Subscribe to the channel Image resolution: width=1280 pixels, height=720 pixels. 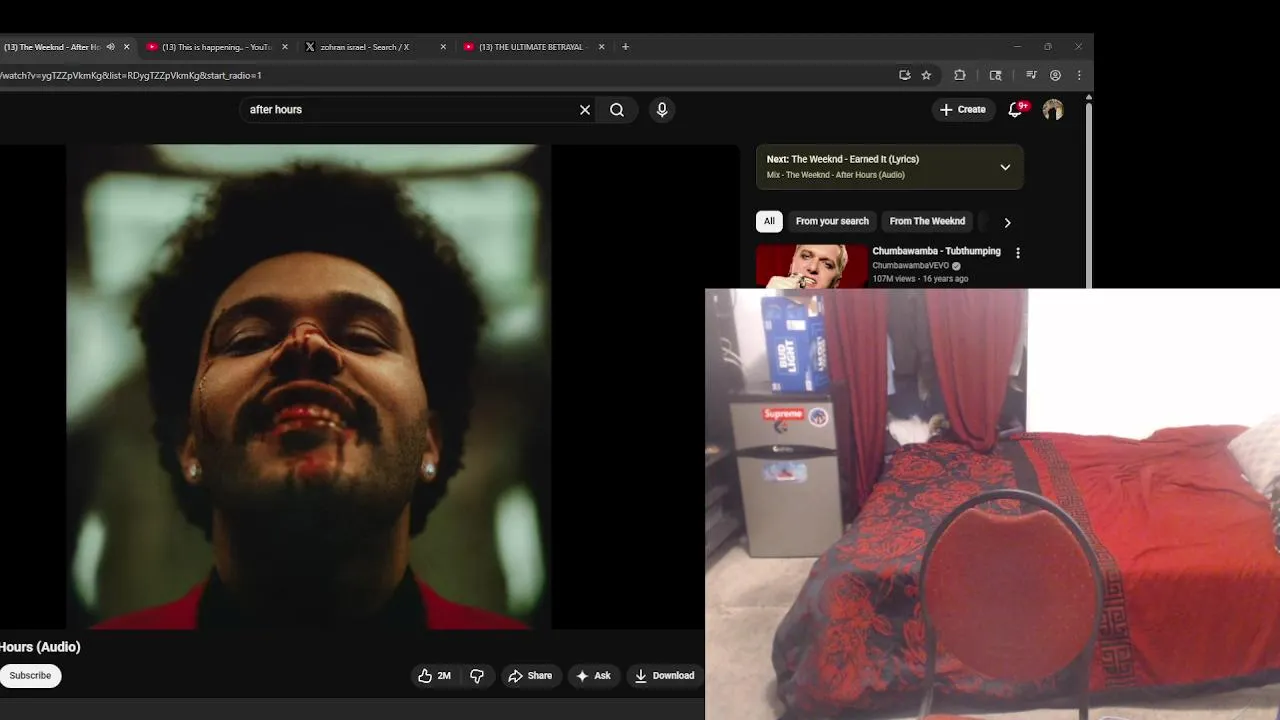click(30, 676)
